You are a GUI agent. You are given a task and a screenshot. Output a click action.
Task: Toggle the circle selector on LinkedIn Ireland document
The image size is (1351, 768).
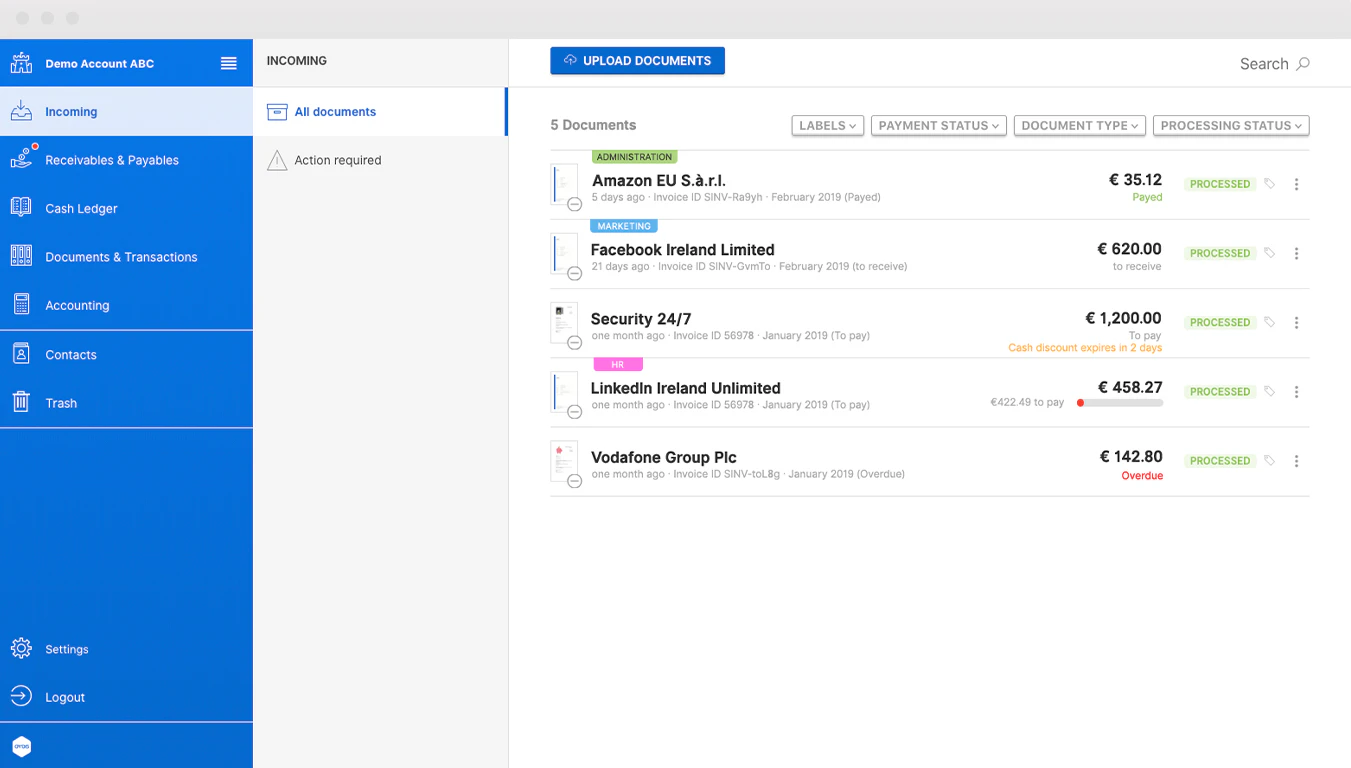coord(575,412)
